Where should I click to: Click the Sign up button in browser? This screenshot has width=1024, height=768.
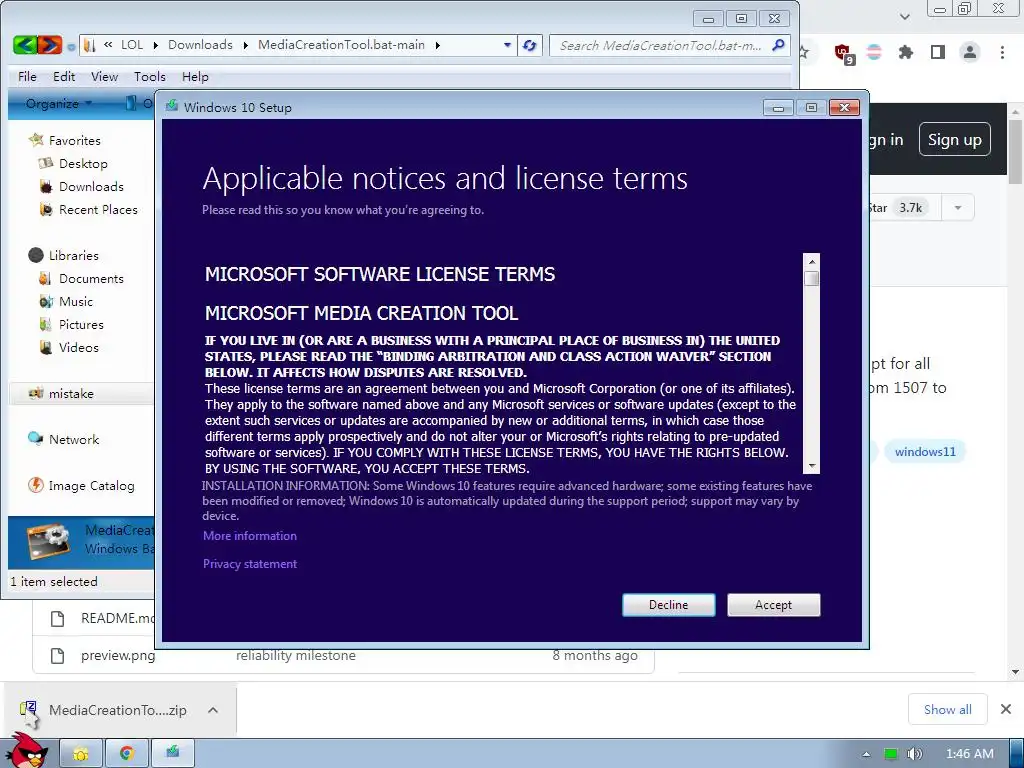954,140
